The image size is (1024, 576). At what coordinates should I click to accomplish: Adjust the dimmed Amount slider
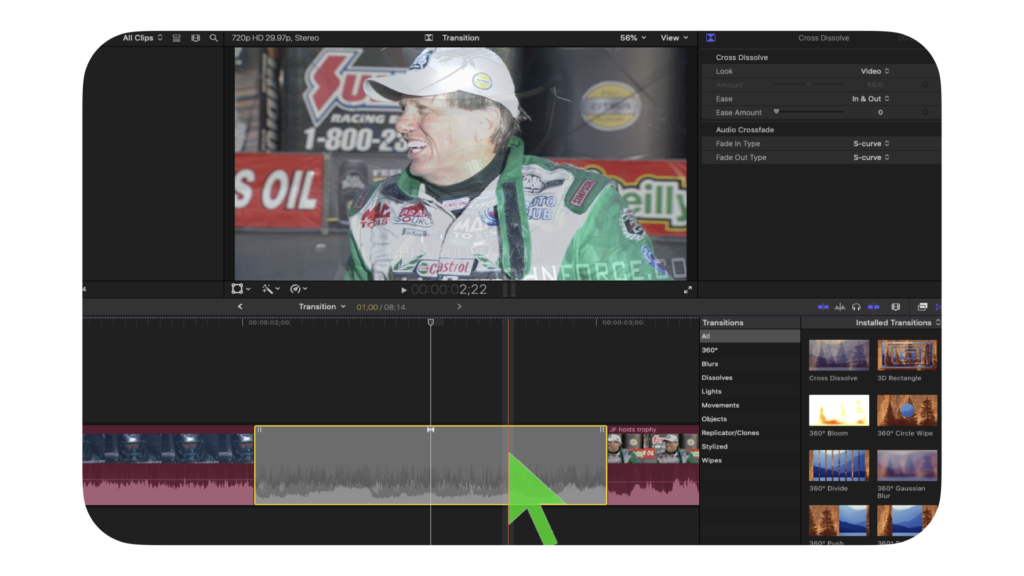coord(808,84)
